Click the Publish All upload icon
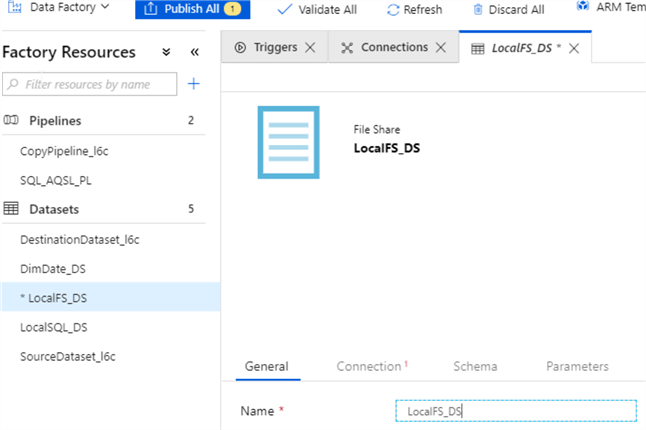 (151, 9)
